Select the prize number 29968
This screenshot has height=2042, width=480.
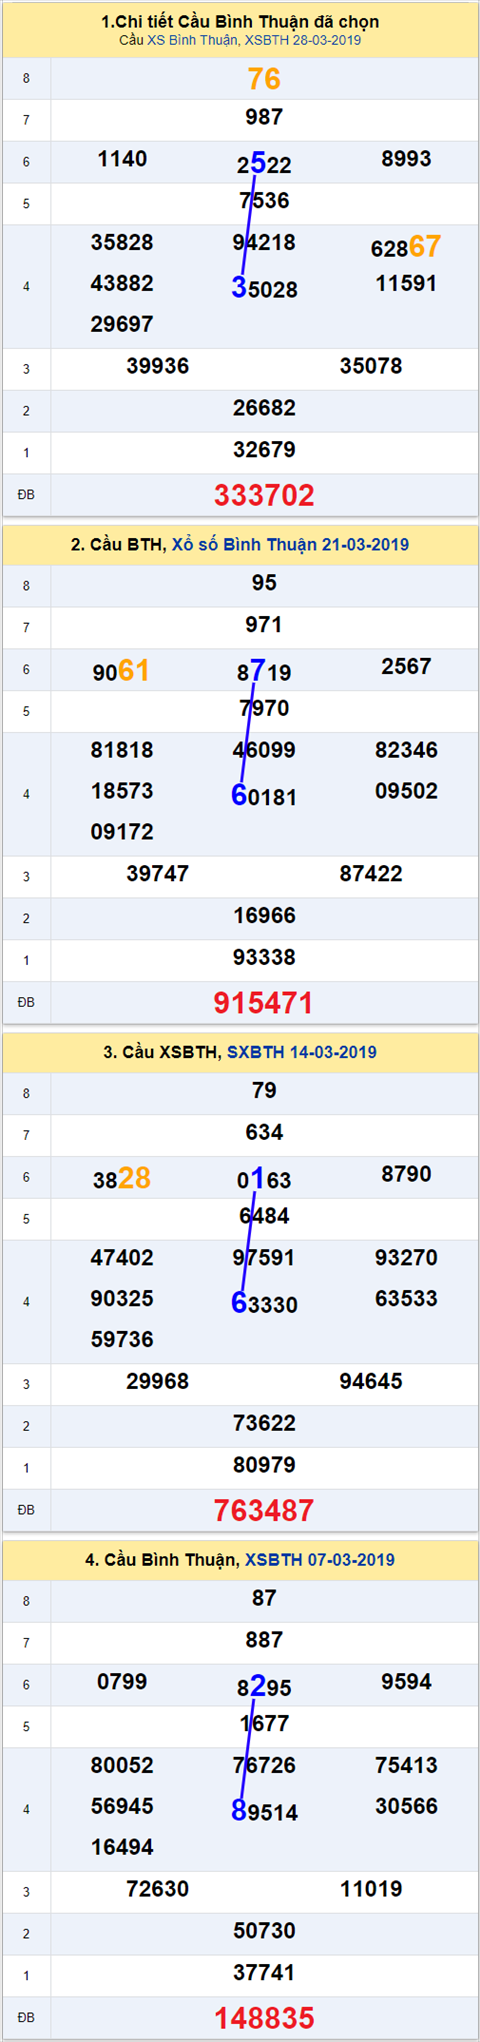point(158,1382)
